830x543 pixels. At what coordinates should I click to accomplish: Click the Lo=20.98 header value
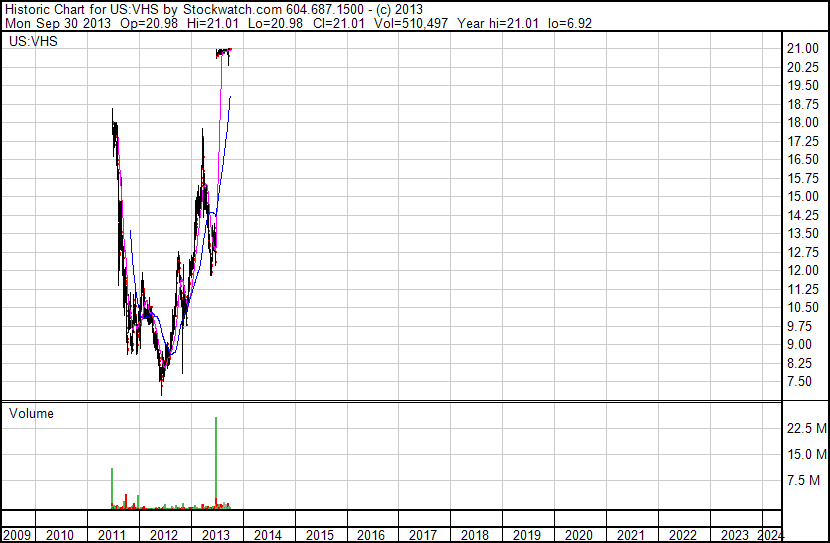tap(275, 23)
